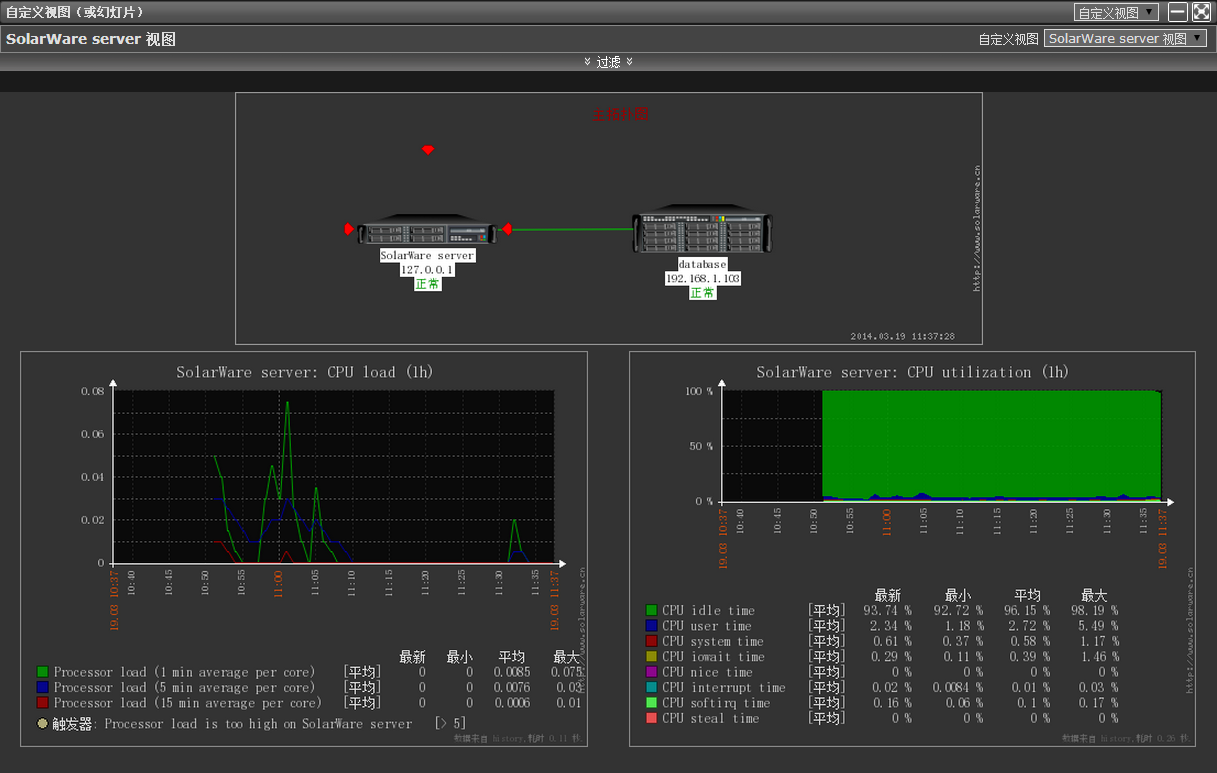Click purple swatch for CPU nice time
Image resolution: width=1217 pixels, height=773 pixels.
tap(652, 672)
